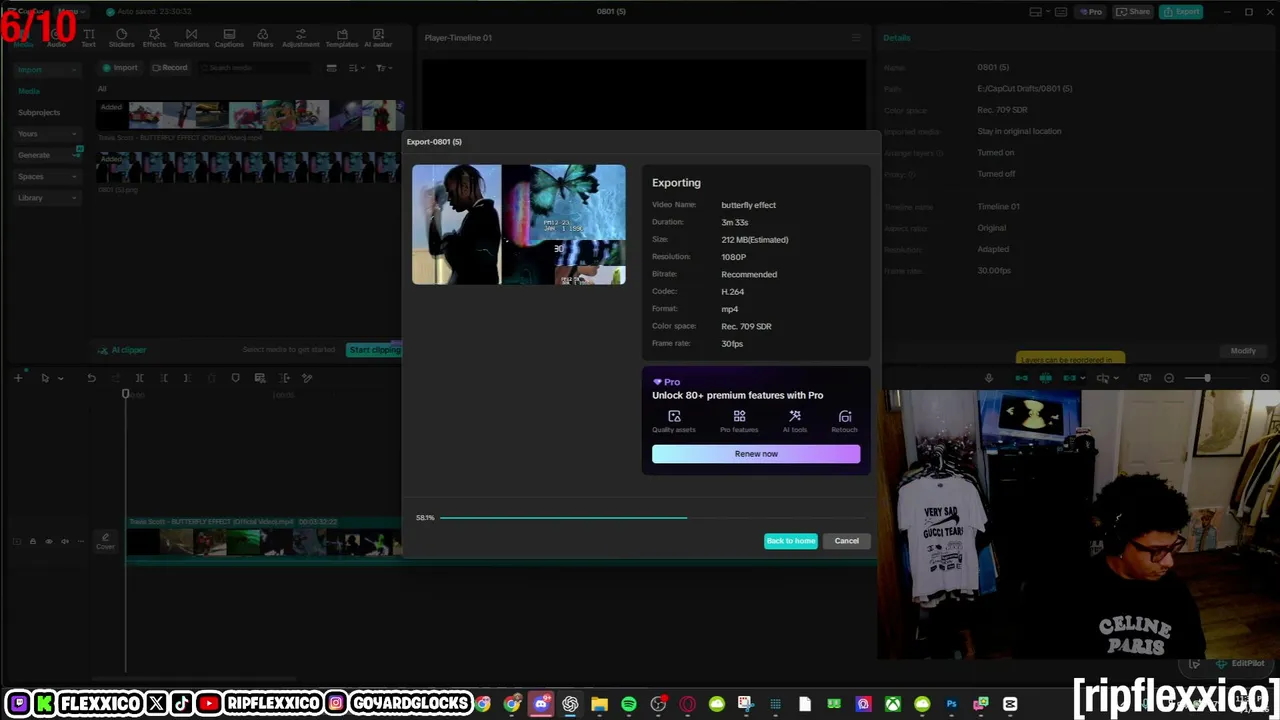1280x720 pixels.
Task: Click the split clip icon in timeline toolbar
Action: tap(139, 378)
